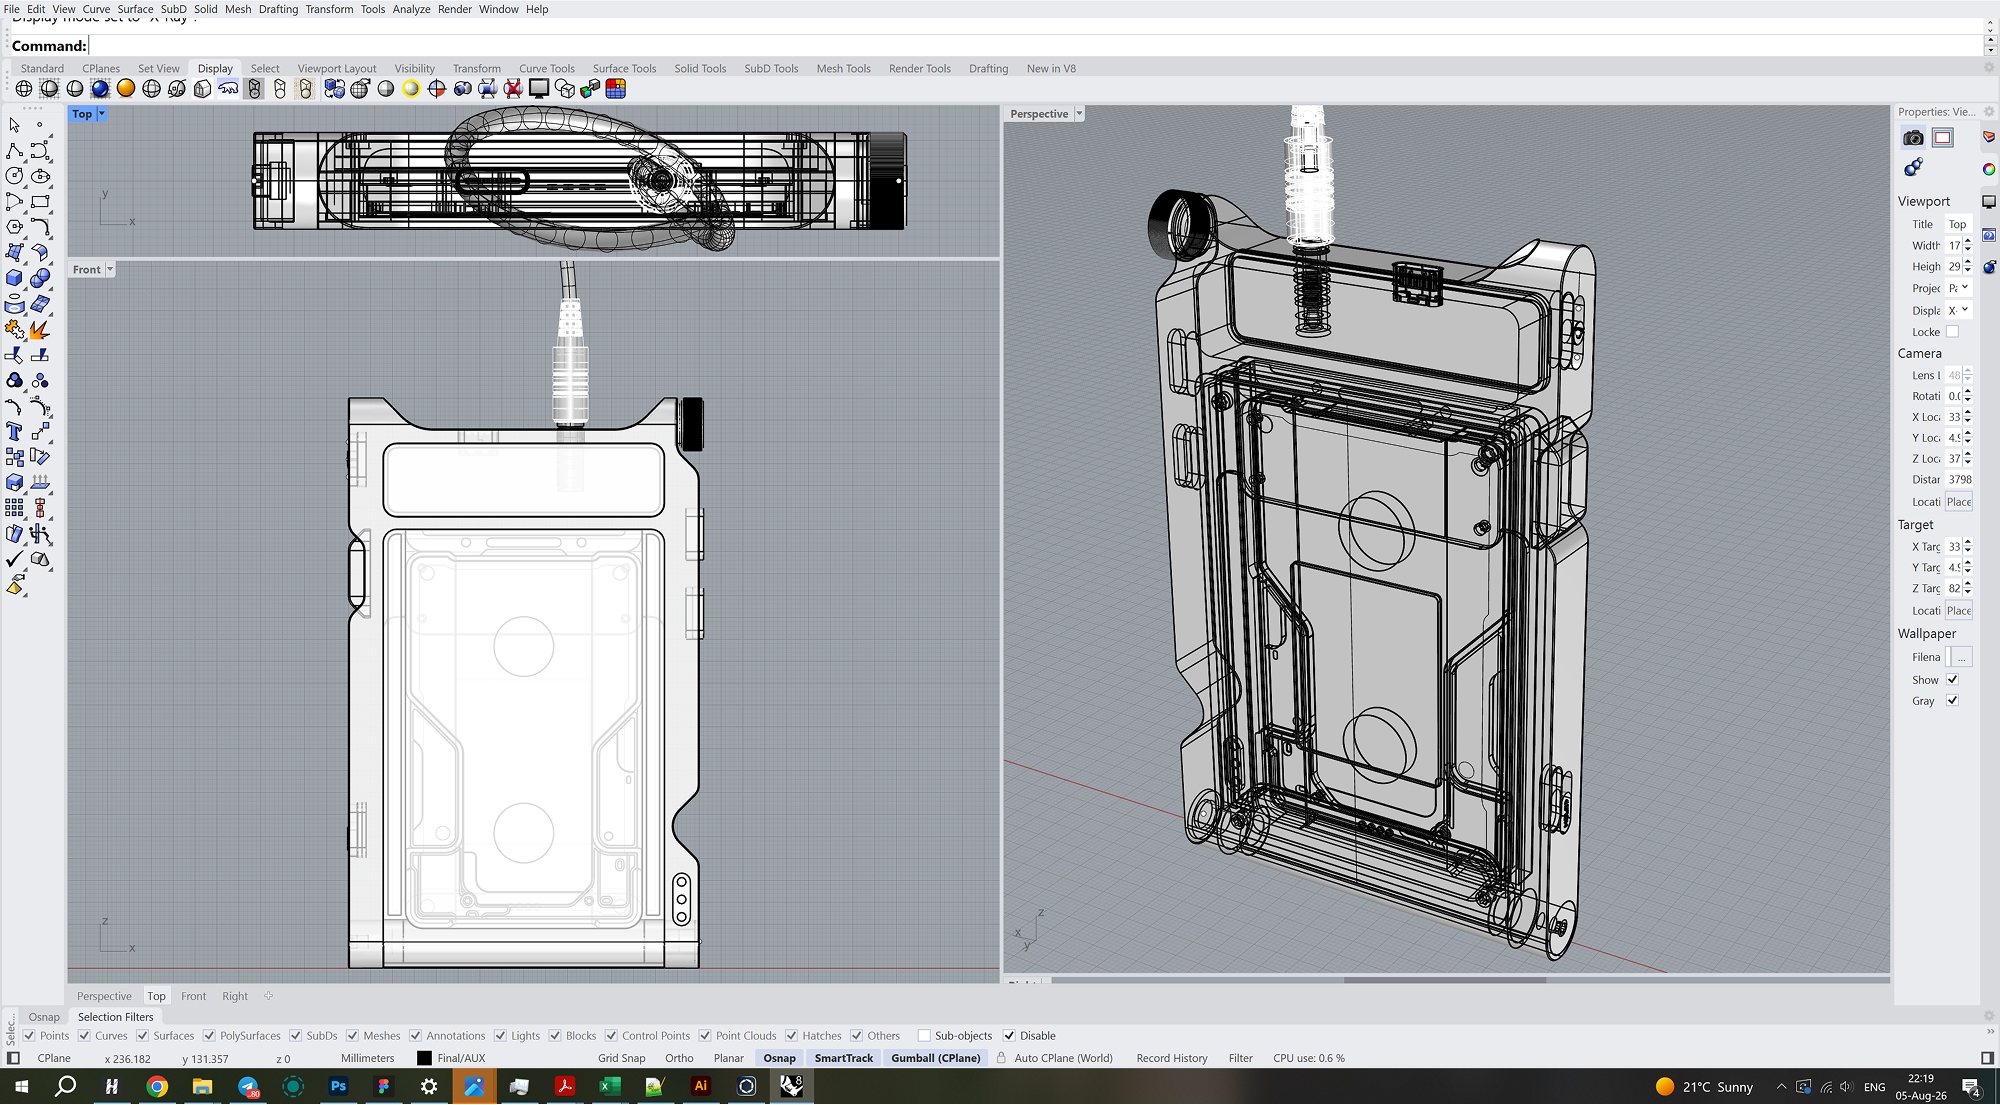Switch to the Right viewport tab

click(x=235, y=997)
